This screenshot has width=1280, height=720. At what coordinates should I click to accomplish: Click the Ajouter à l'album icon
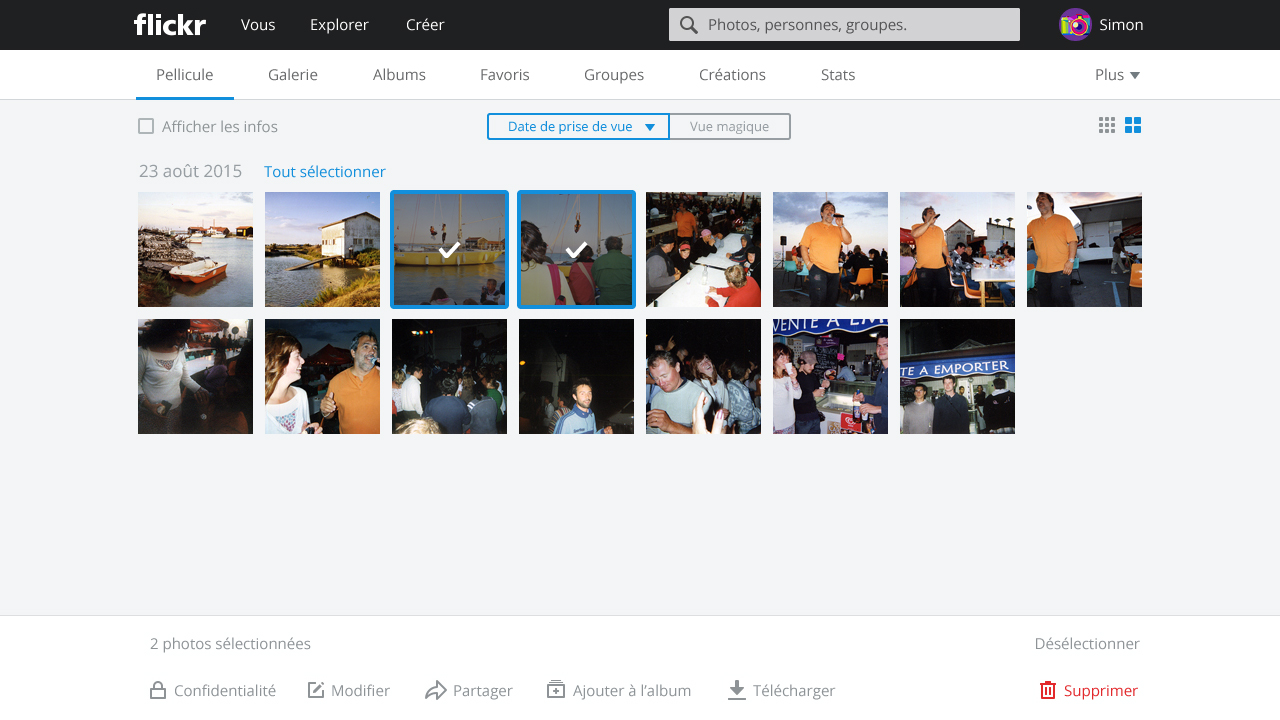556,689
